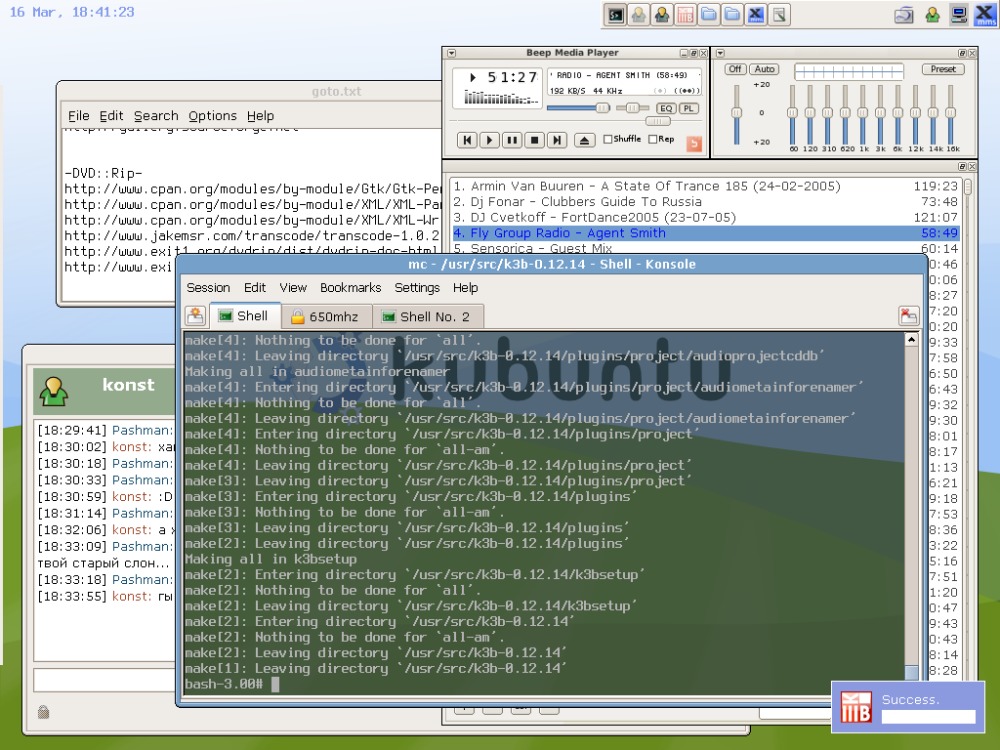Select Fly Group Radio Agent Smith entry

[705, 233]
